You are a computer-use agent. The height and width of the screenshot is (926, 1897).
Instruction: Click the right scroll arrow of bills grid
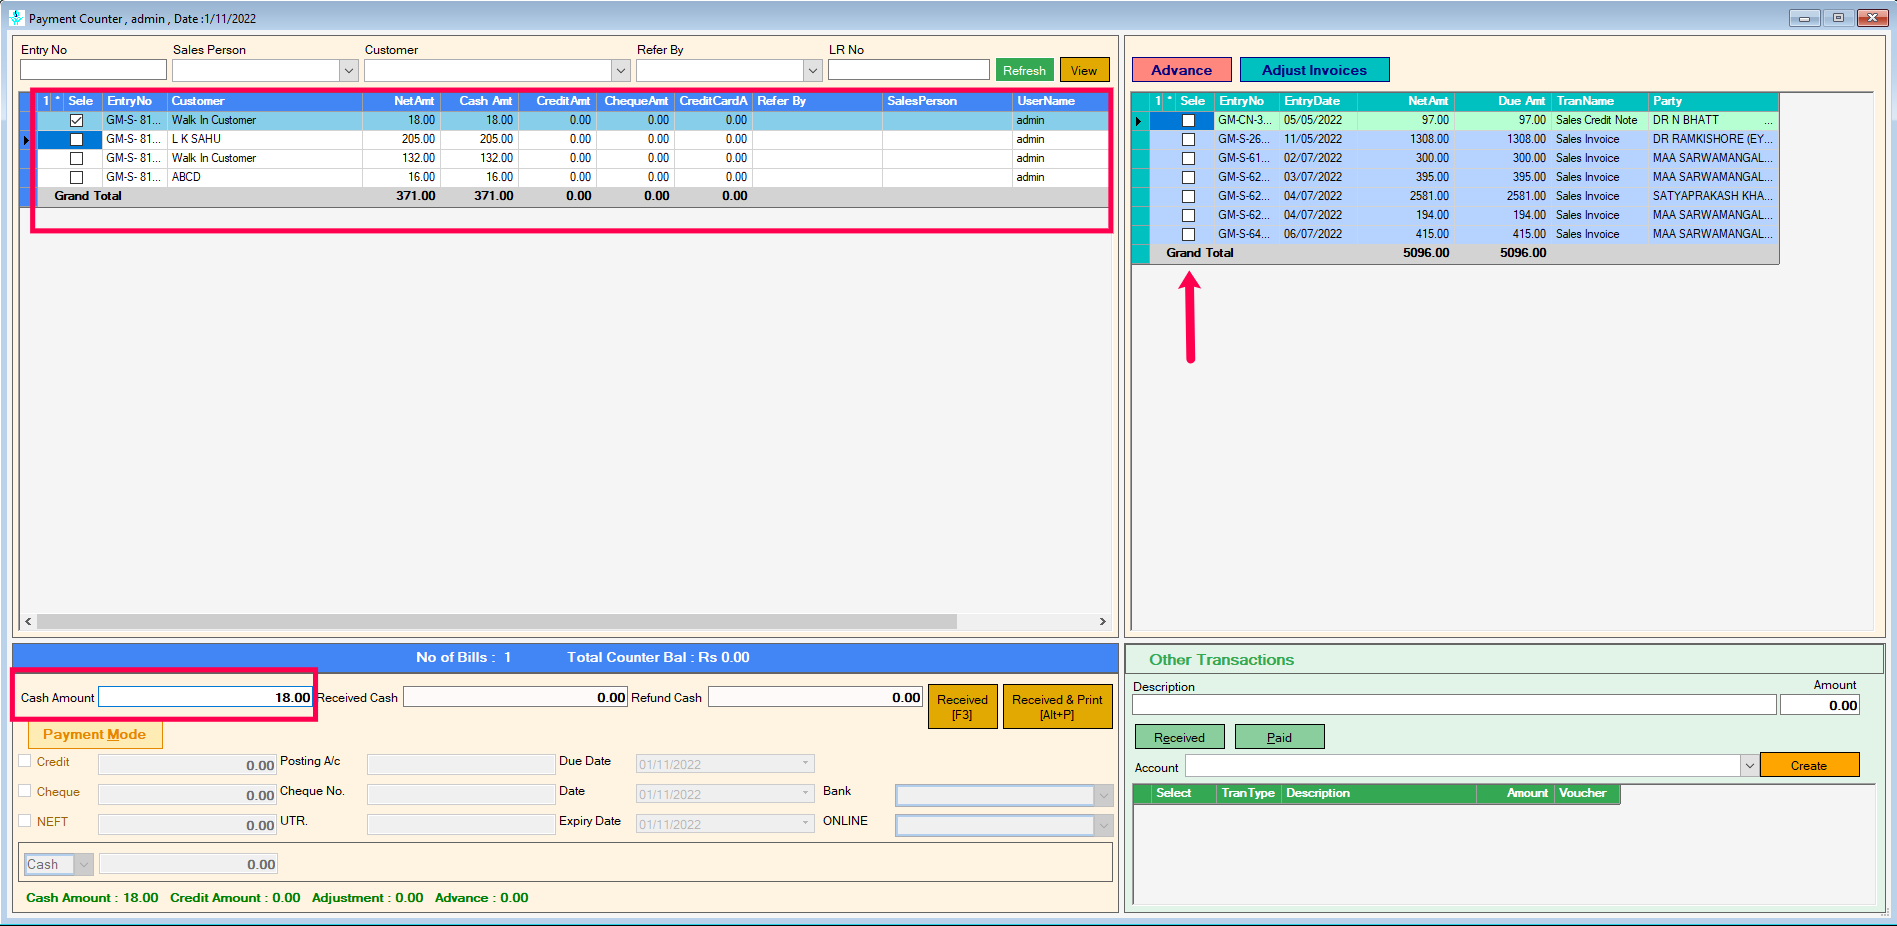pyautogui.click(x=1102, y=622)
